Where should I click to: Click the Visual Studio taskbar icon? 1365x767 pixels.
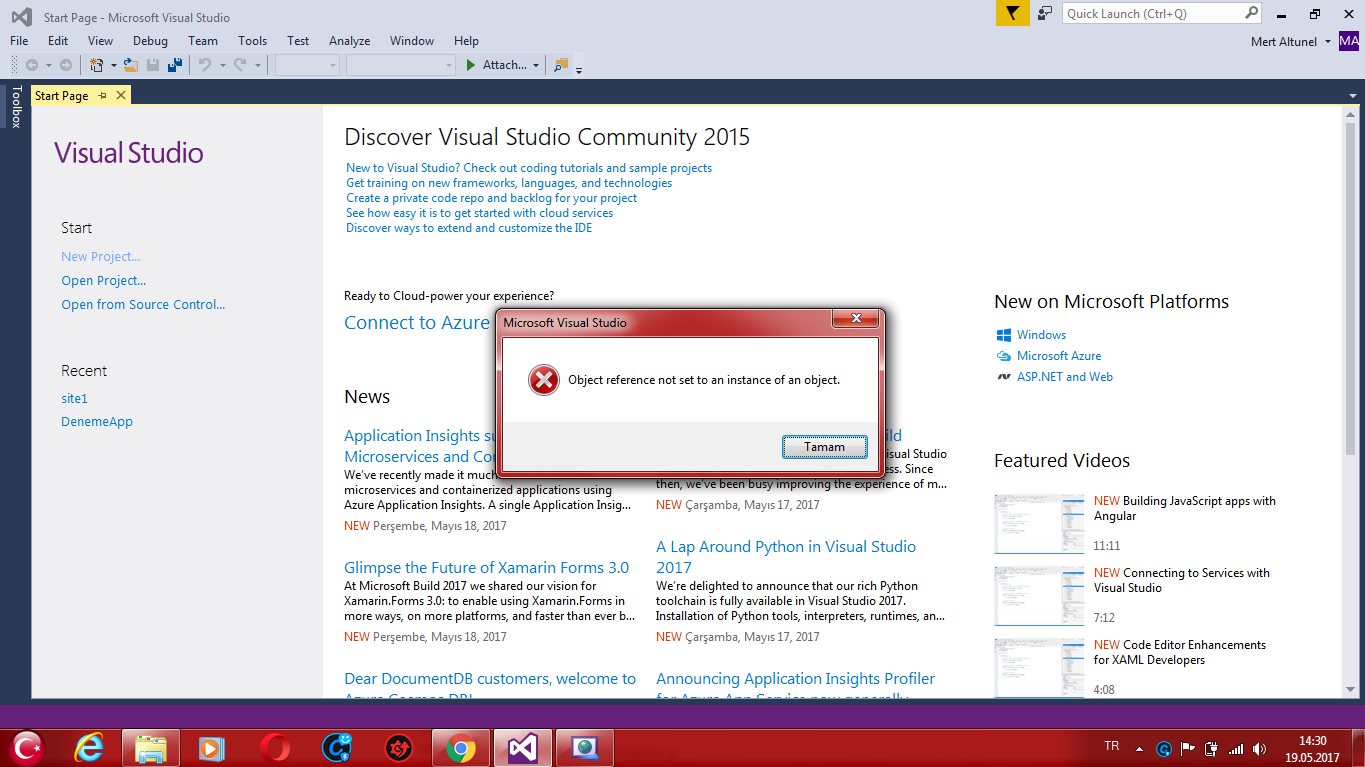(x=522, y=748)
